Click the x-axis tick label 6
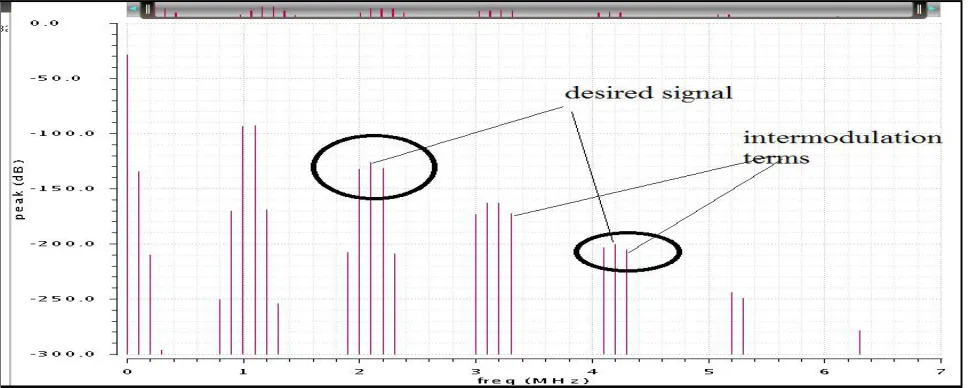This screenshot has width=968, height=388. [825, 371]
